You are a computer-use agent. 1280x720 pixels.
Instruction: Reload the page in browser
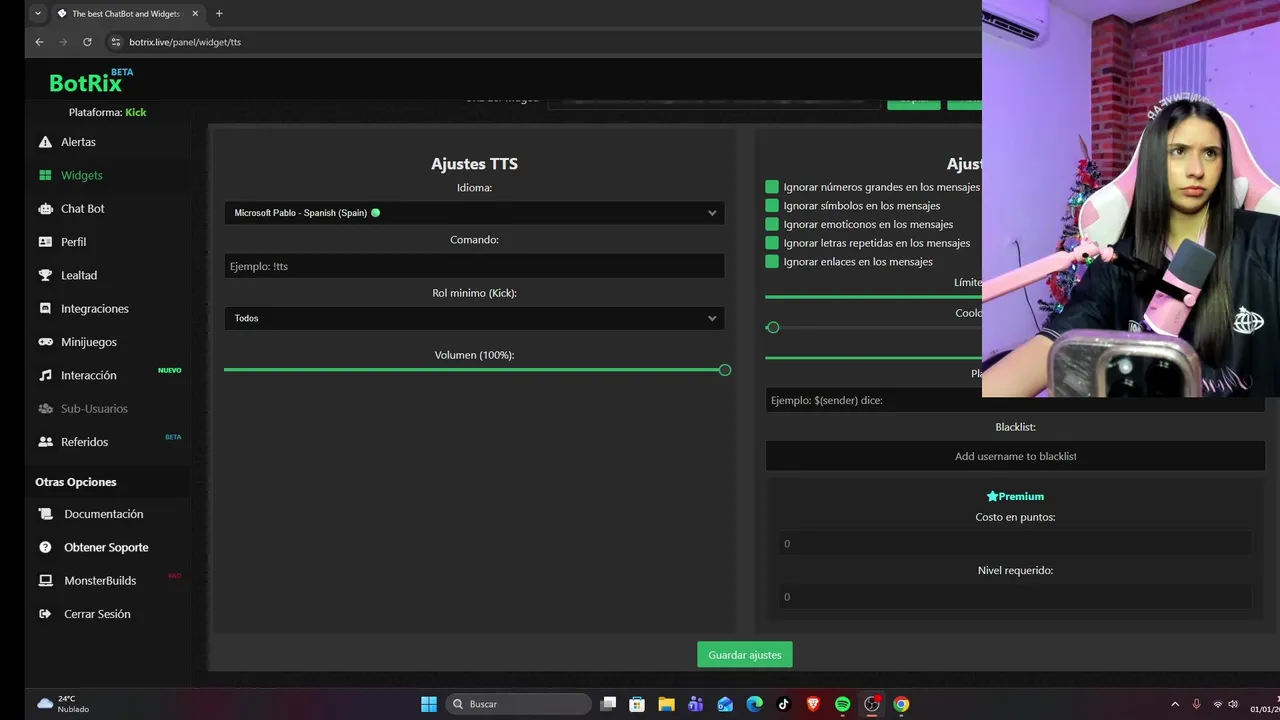tap(87, 42)
